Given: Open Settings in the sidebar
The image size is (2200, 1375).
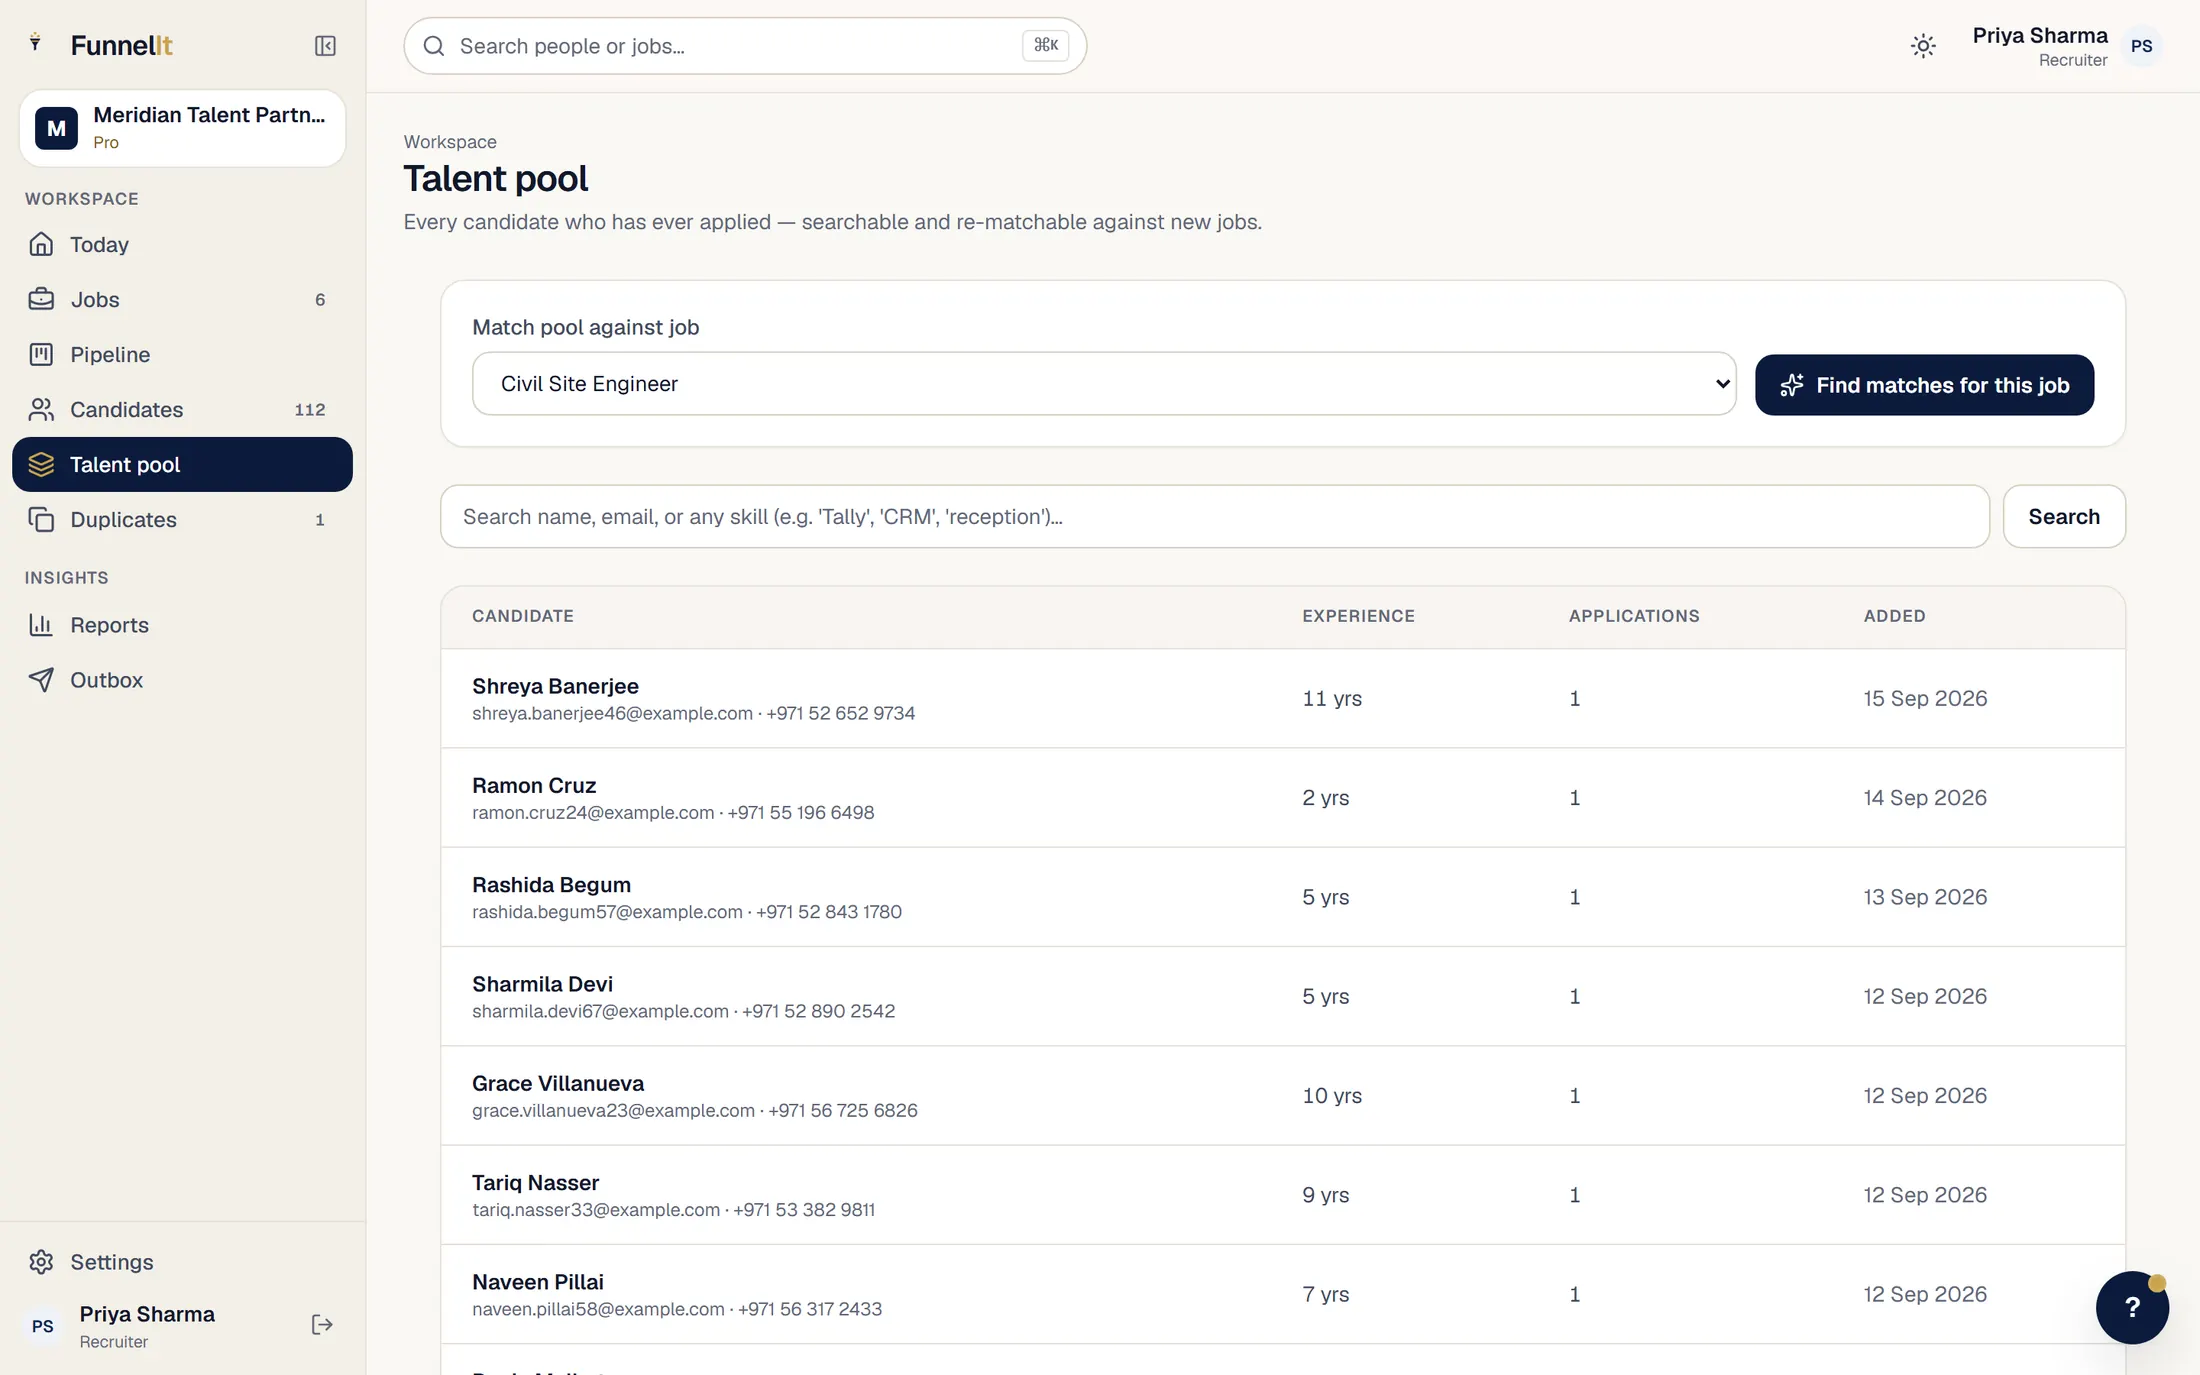Looking at the screenshot, I should 182,1262.
